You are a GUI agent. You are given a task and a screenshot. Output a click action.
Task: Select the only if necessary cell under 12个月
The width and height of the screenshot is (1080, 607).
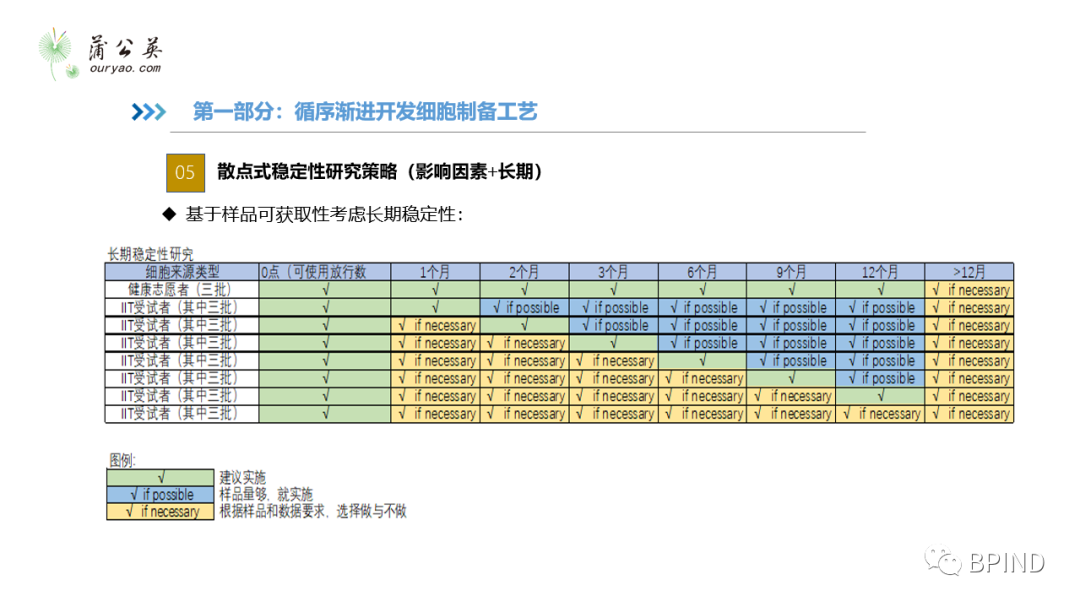(880, 413)
